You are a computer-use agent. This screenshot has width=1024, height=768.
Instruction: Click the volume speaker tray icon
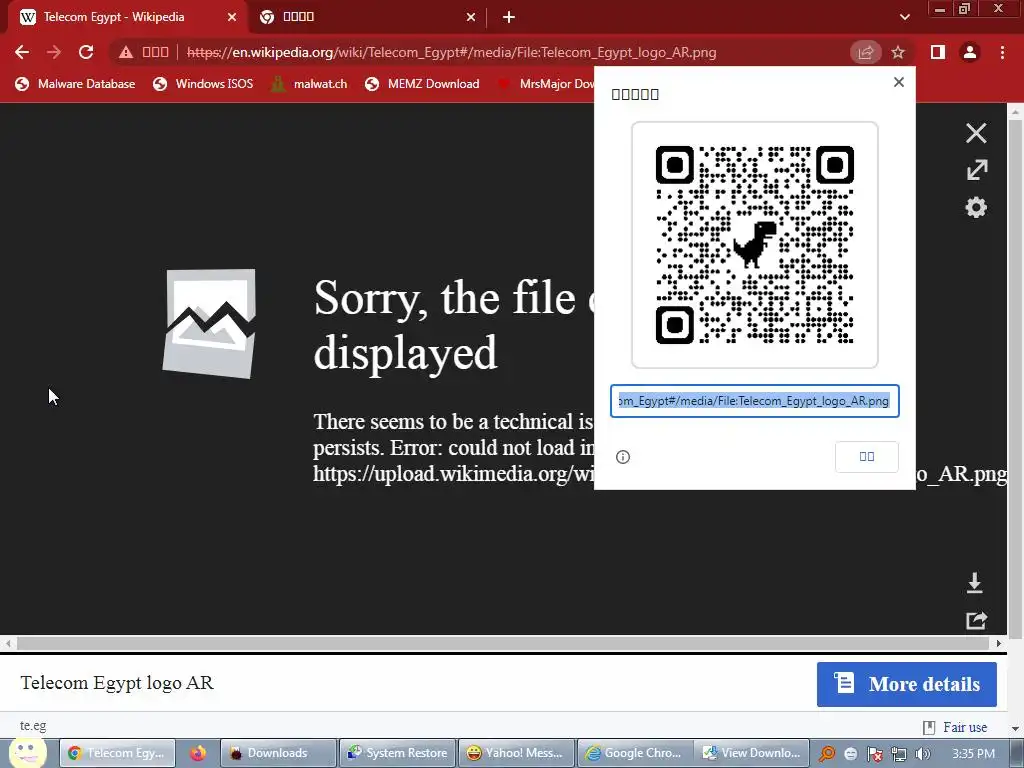pos(923,754)
